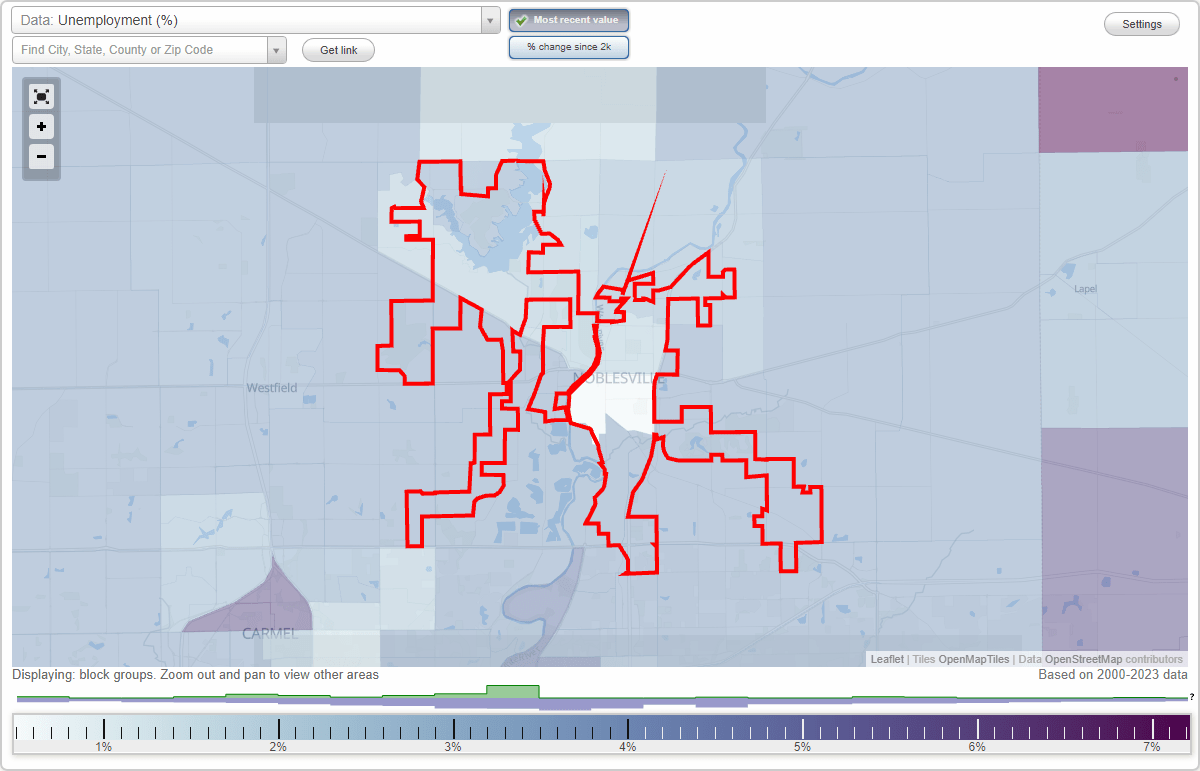Click the 4% tick on the legend slider
1200x771 pixels.
[628, 732]
